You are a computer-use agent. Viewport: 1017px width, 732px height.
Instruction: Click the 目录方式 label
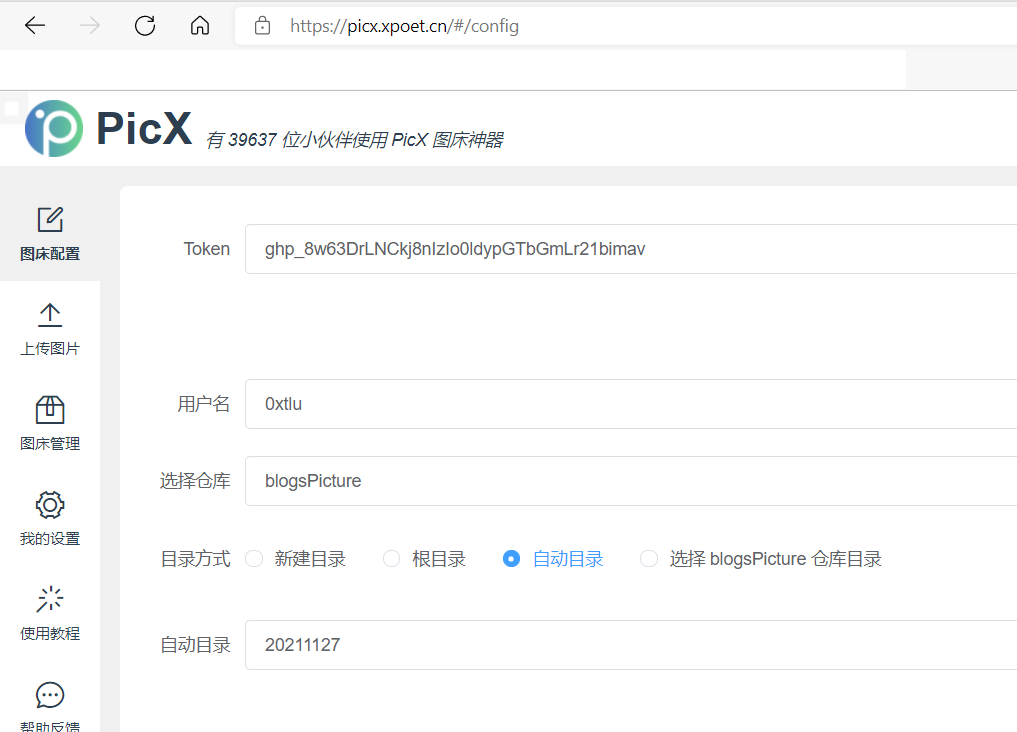tap(195, 559)
